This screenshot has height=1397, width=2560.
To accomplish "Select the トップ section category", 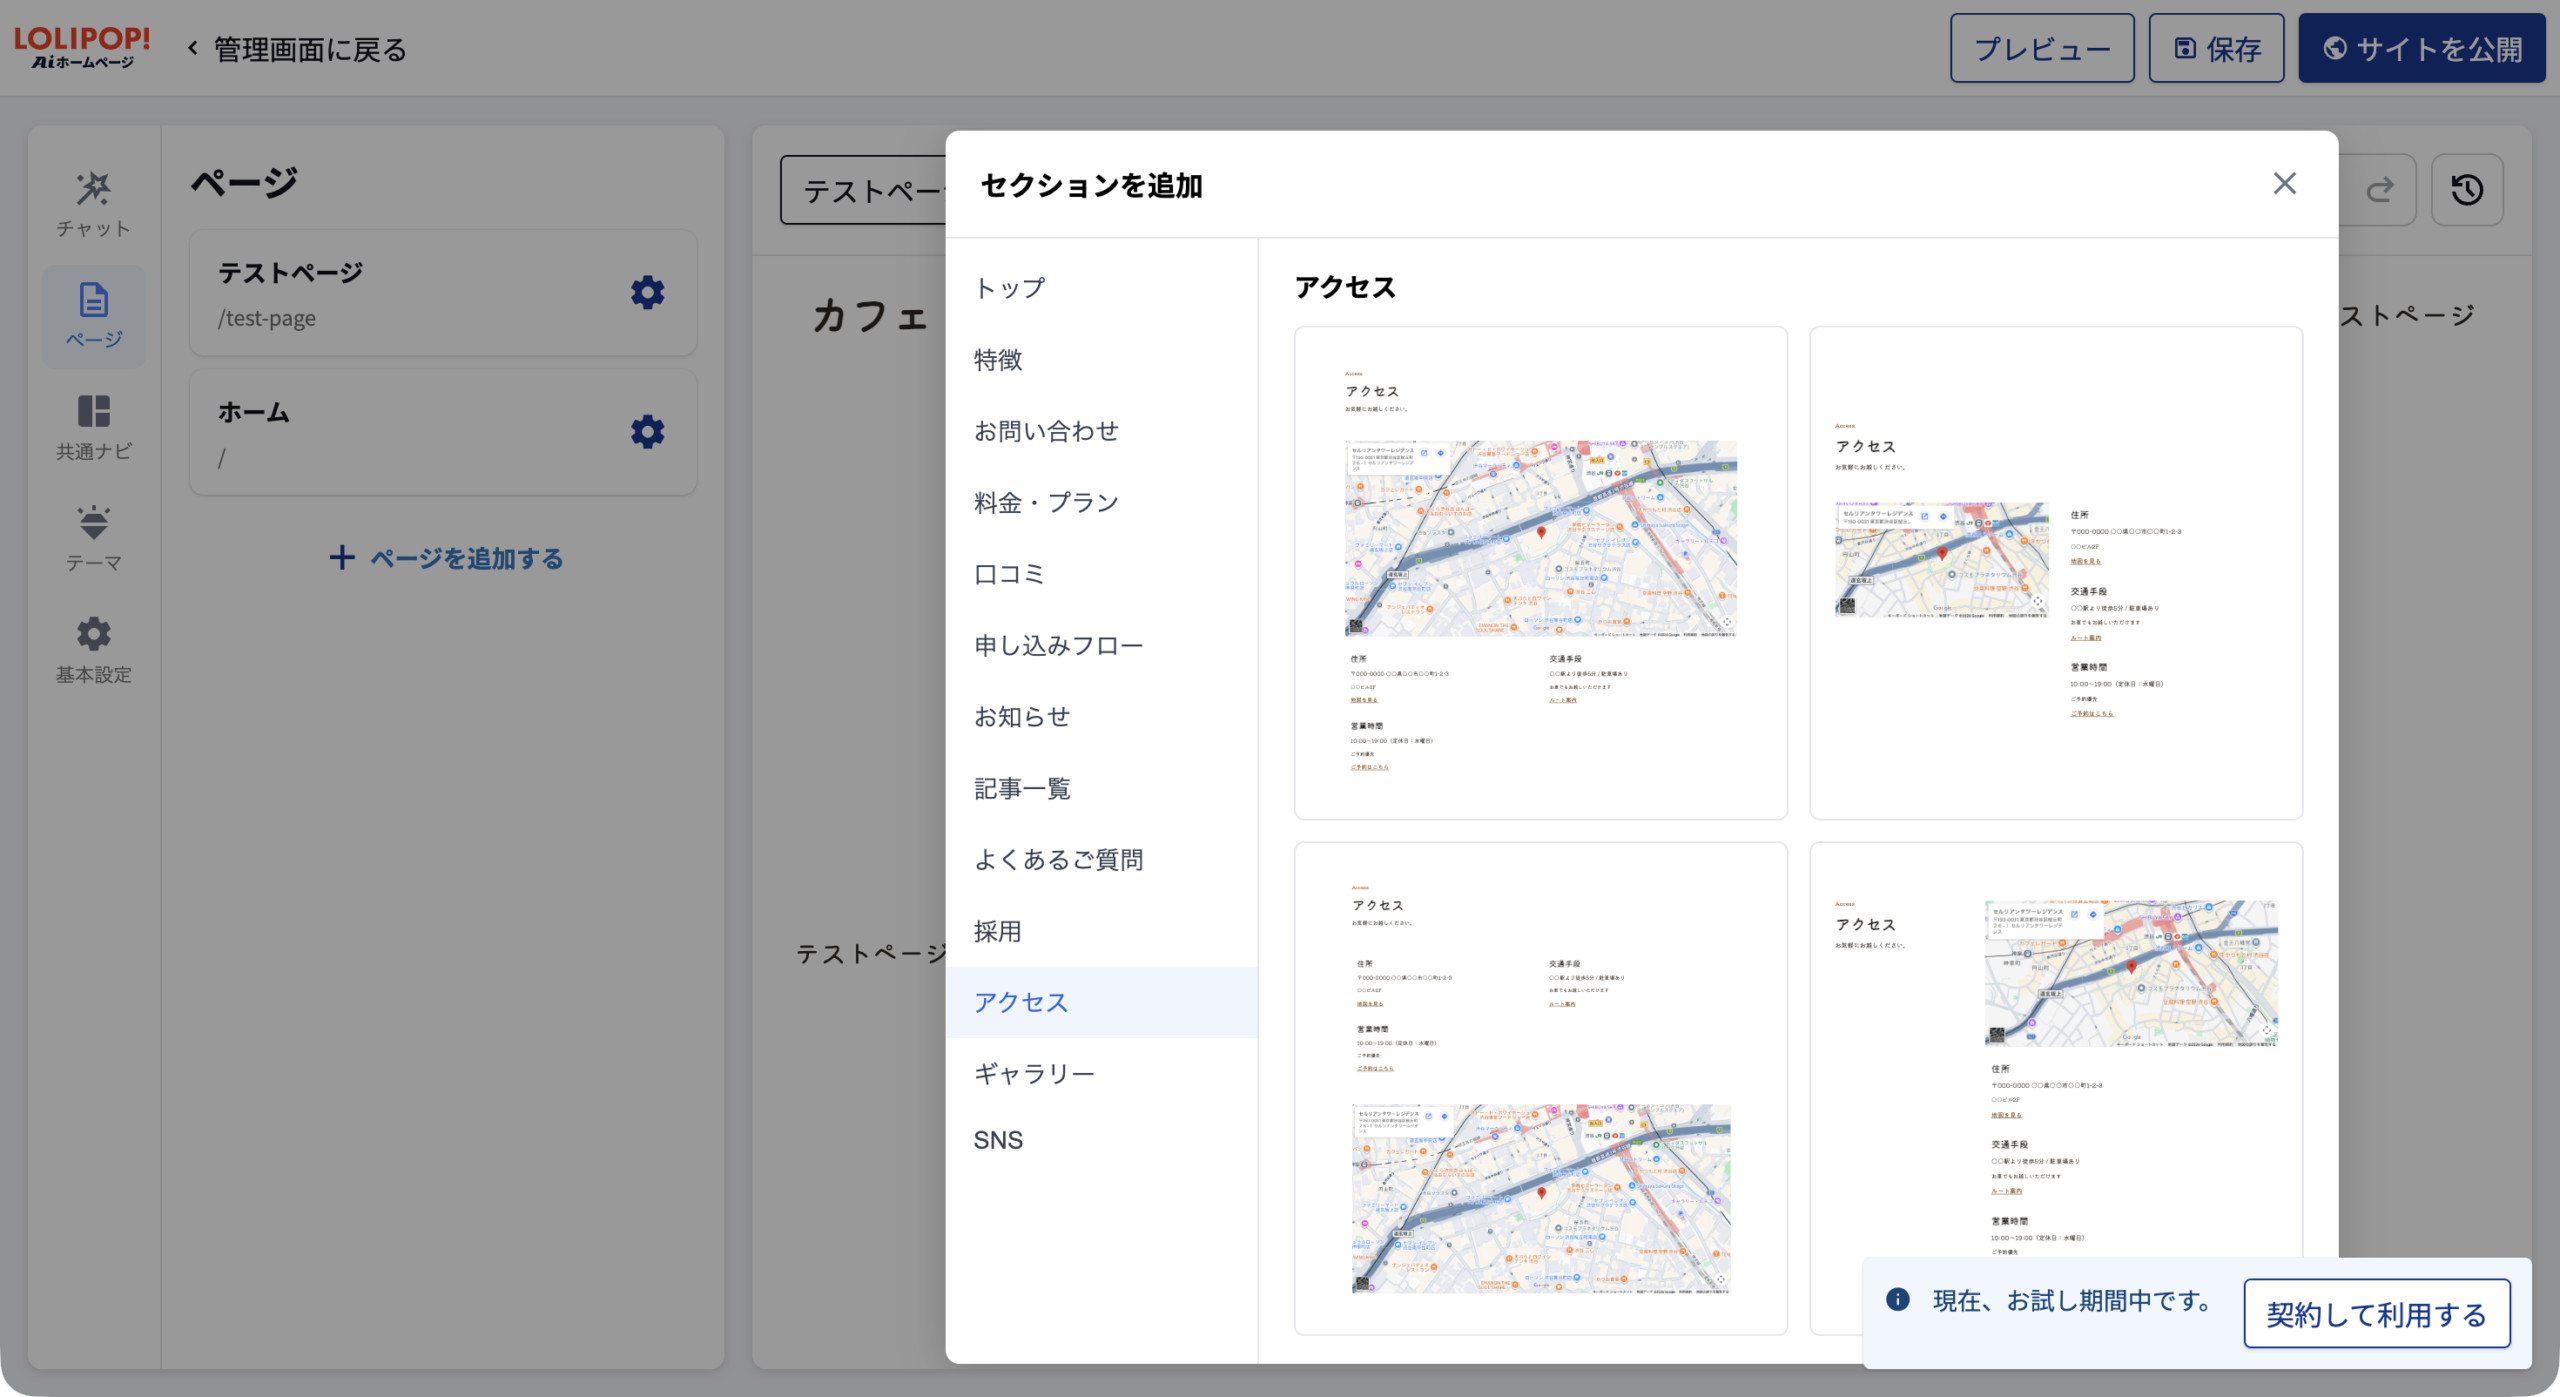I will 1101,288.
